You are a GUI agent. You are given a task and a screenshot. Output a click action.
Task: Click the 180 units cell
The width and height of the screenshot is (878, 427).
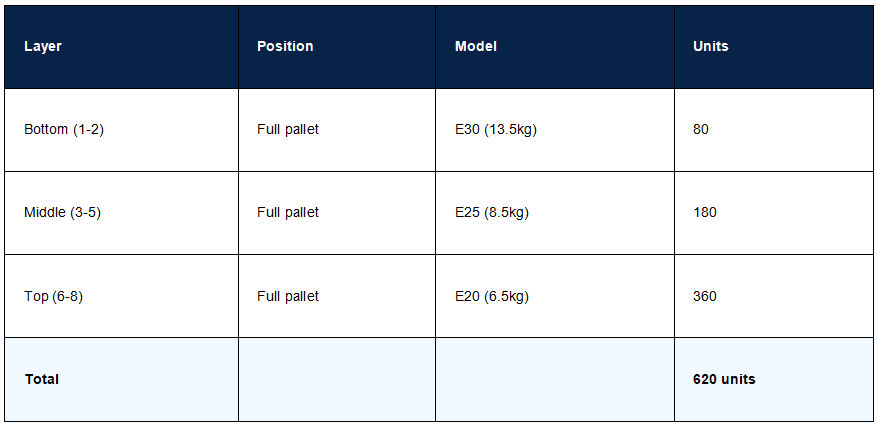pos(774,213)
